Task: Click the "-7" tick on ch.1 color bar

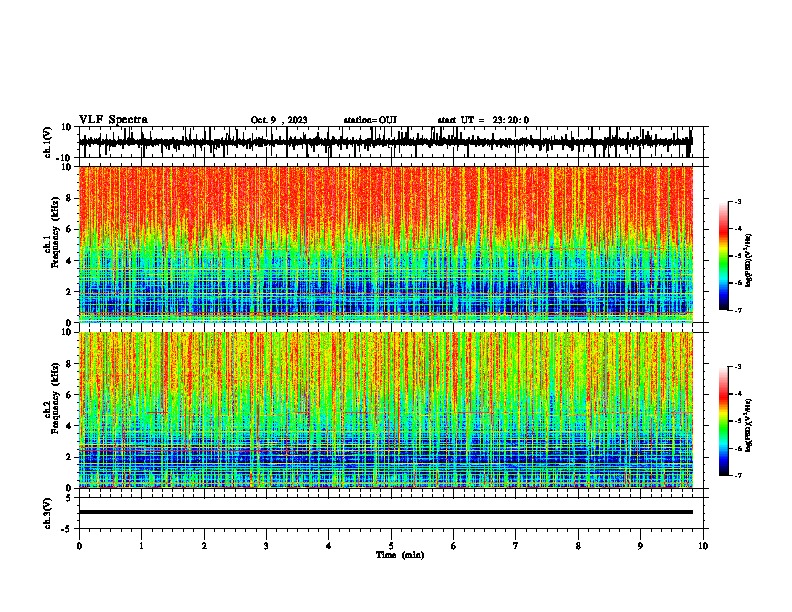Action: point(737,310)
